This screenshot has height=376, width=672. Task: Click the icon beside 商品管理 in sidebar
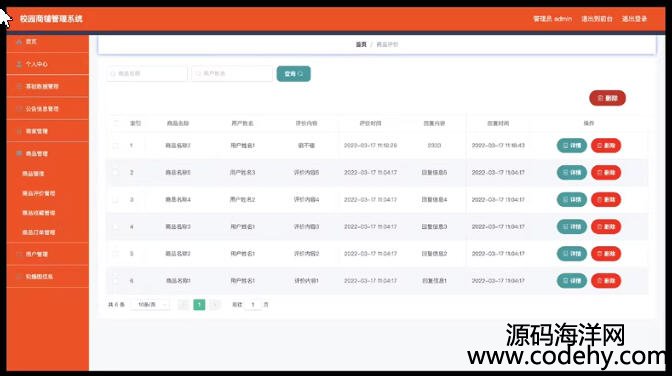19,153
